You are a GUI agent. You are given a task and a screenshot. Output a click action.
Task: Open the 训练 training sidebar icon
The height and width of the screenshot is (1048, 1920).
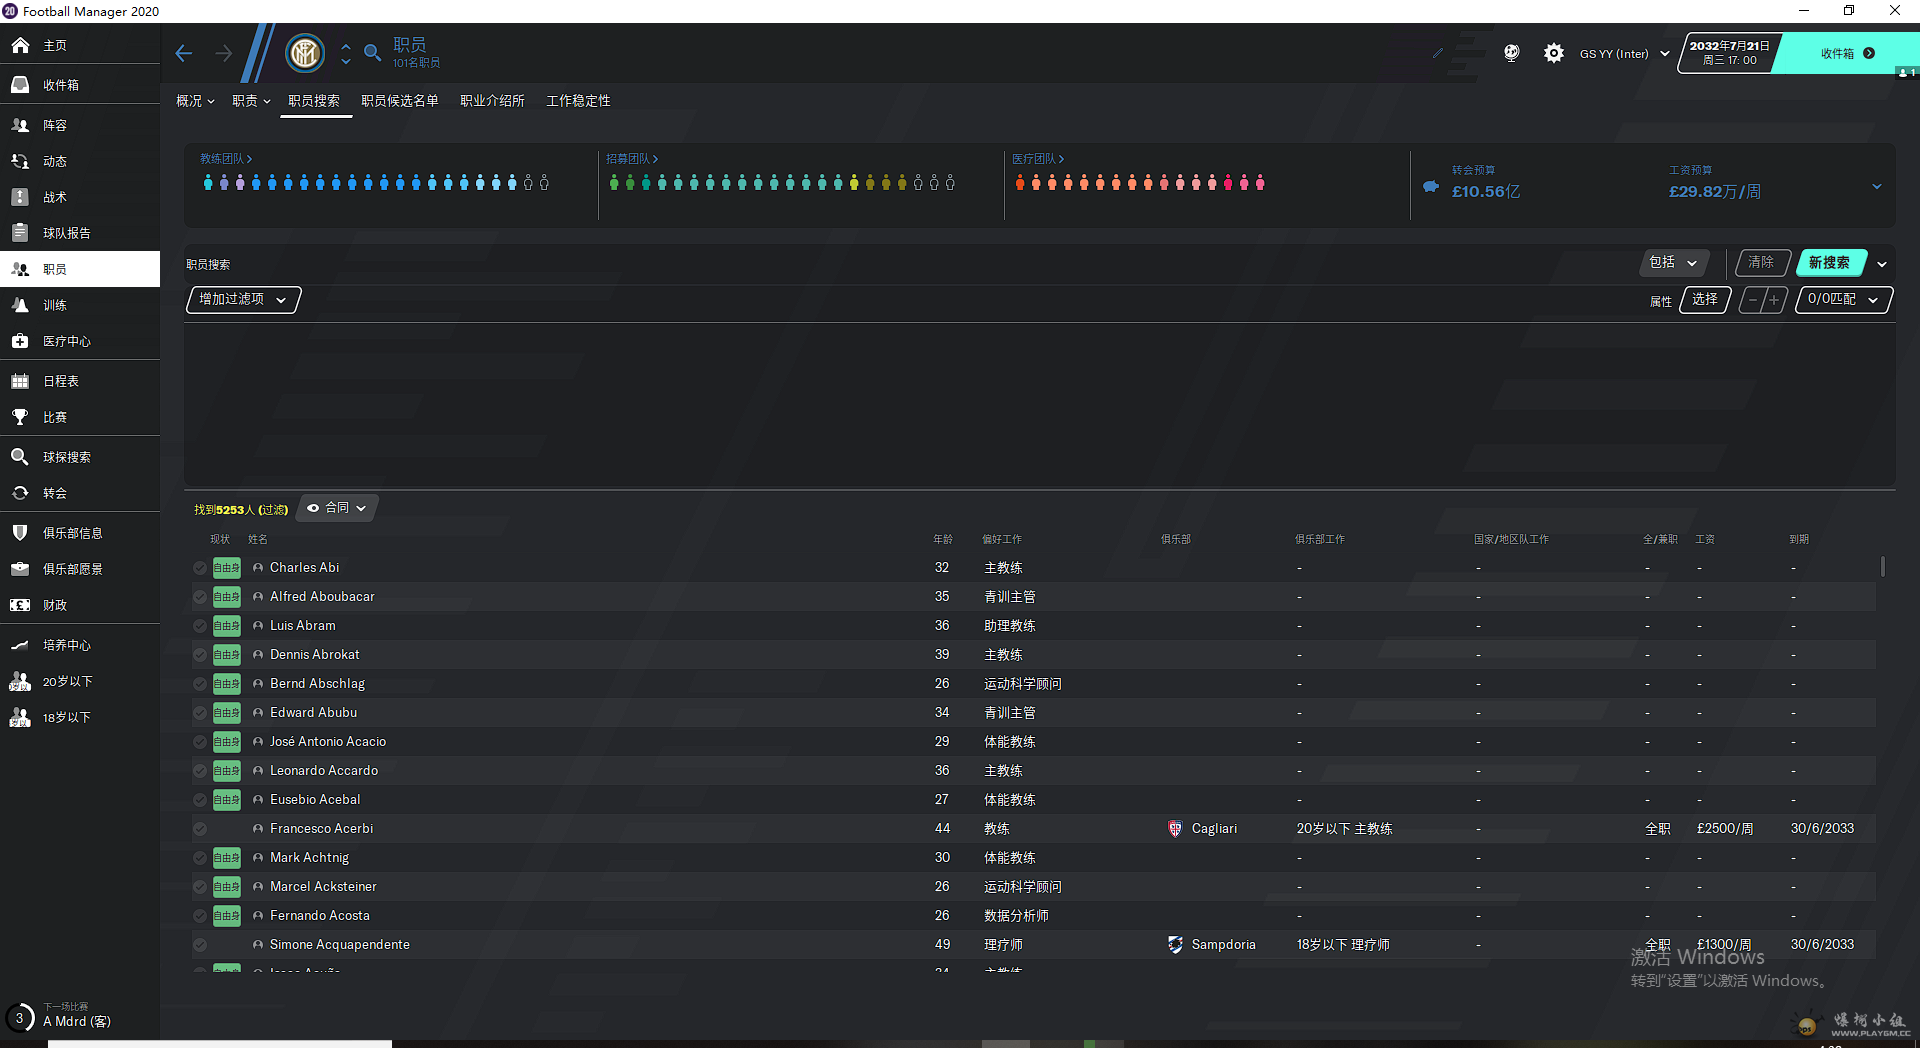pyautogui.click(x=20, y=305)
